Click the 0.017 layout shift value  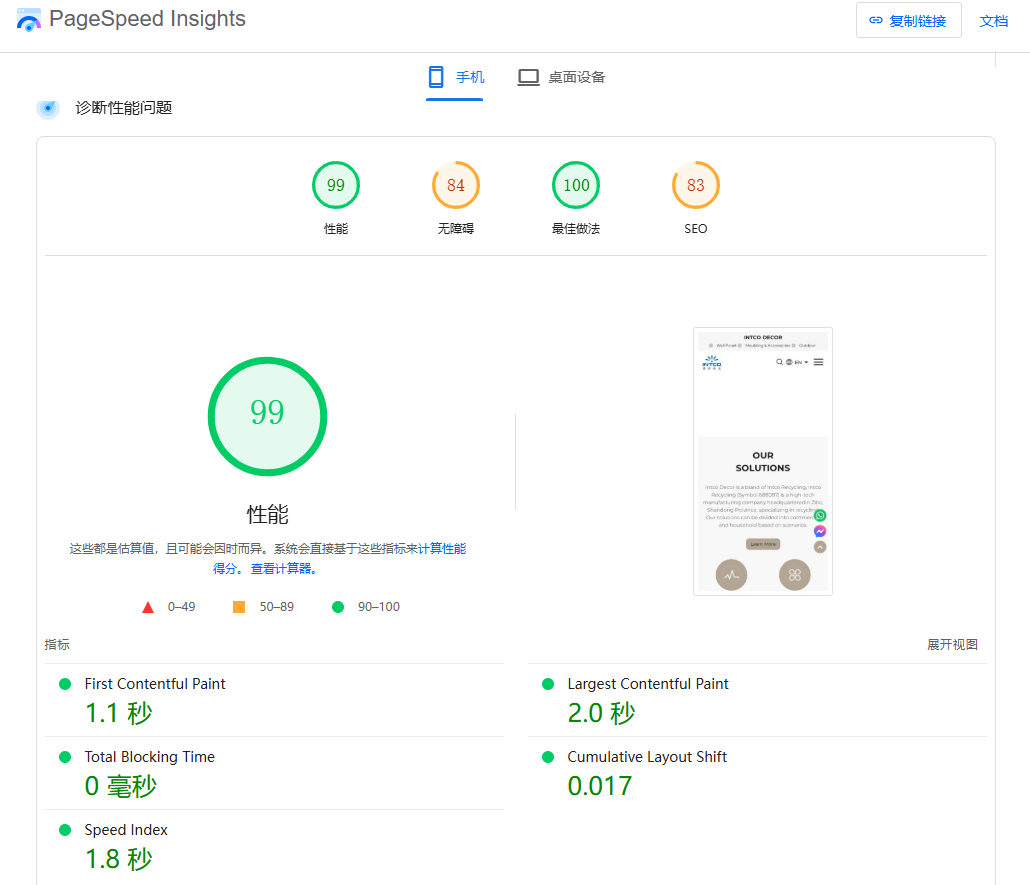tap(600, 786)
